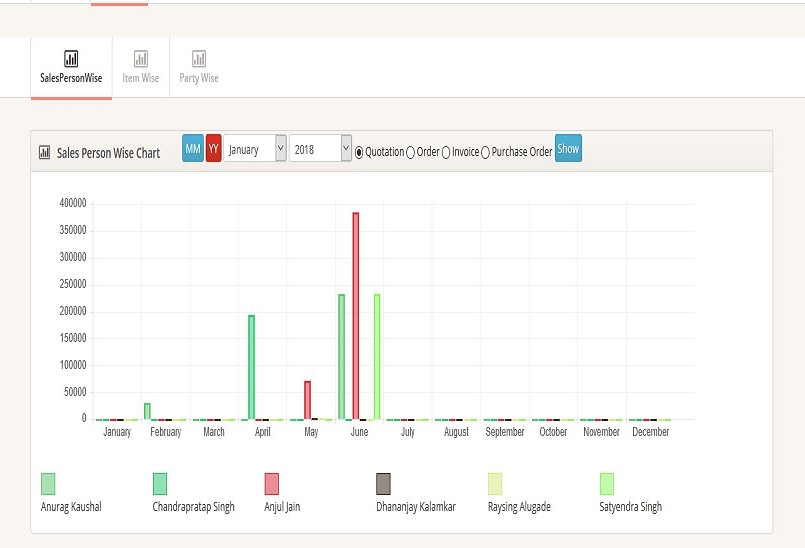Click the Anjul Jain red legend swatch

[x=271, y=484]
